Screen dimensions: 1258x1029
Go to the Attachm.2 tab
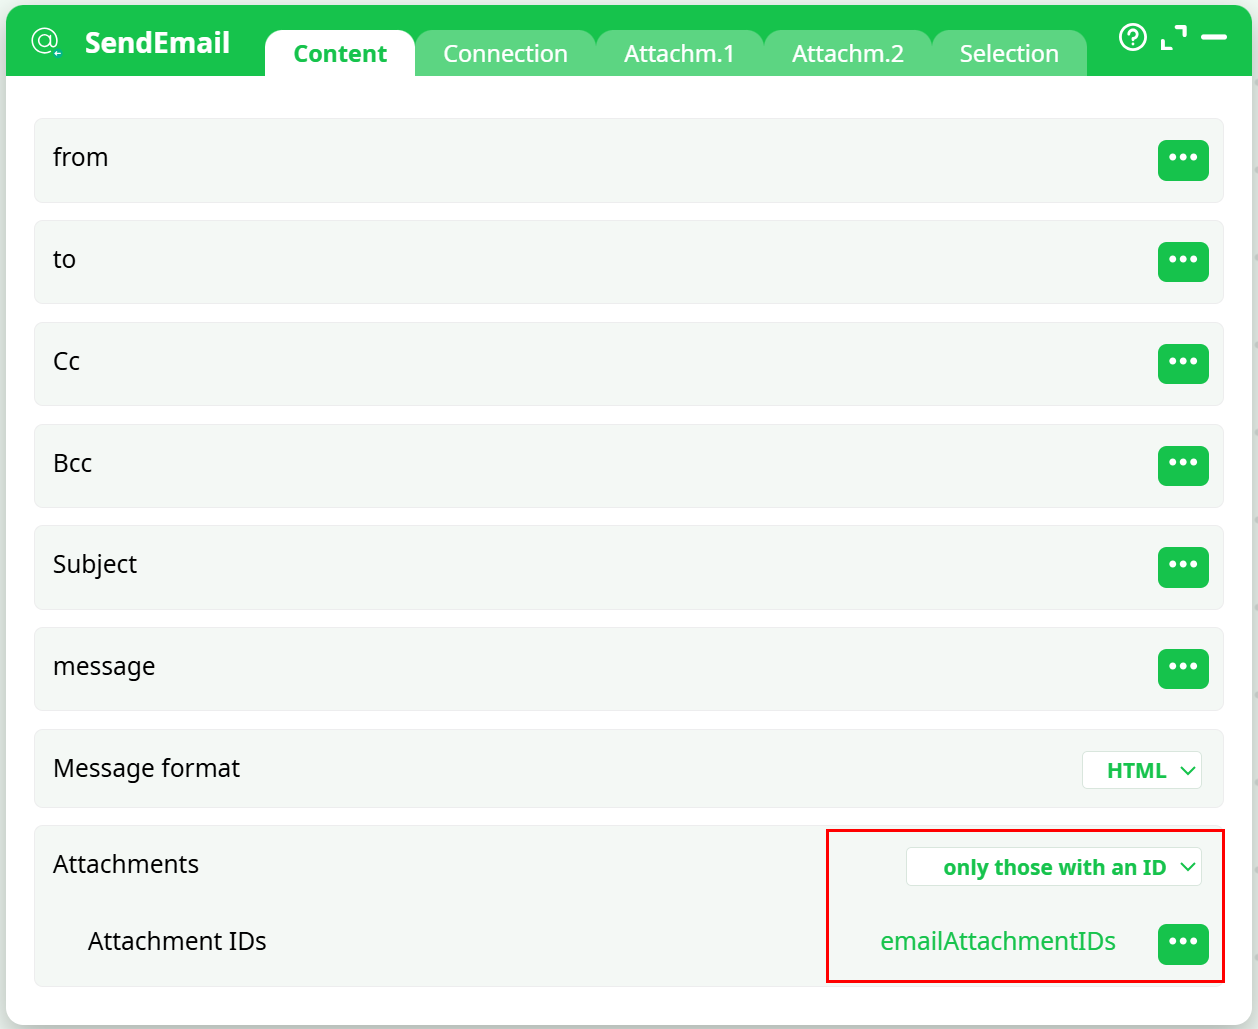[x=847, y=54]
